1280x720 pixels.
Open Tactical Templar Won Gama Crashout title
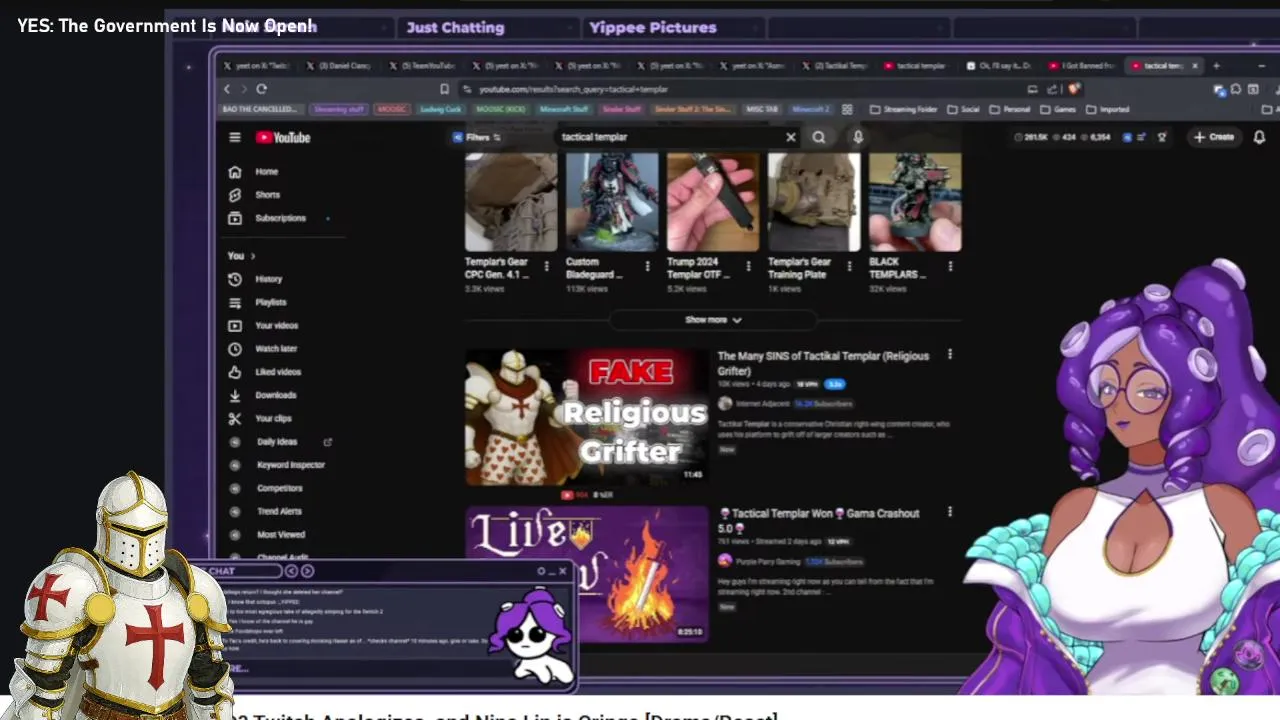coord(819,520)
